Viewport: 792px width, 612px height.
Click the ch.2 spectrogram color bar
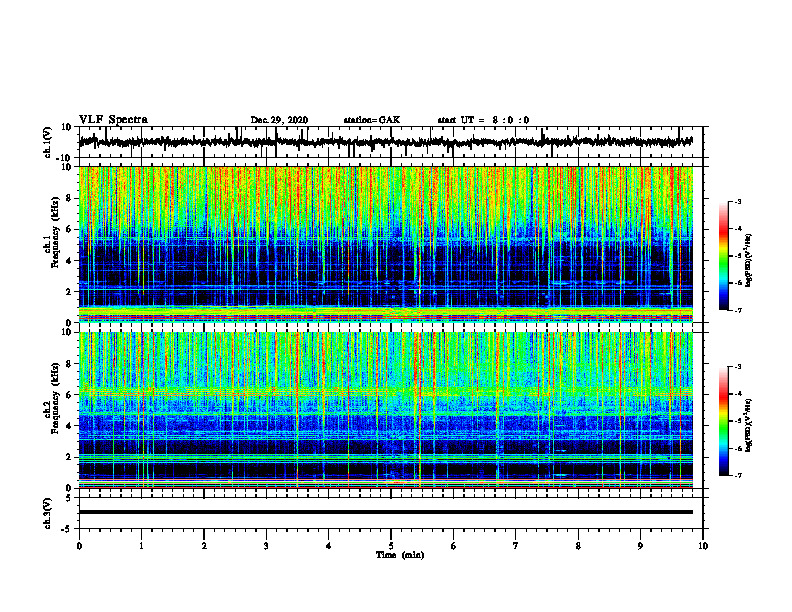tap(724, 421)
